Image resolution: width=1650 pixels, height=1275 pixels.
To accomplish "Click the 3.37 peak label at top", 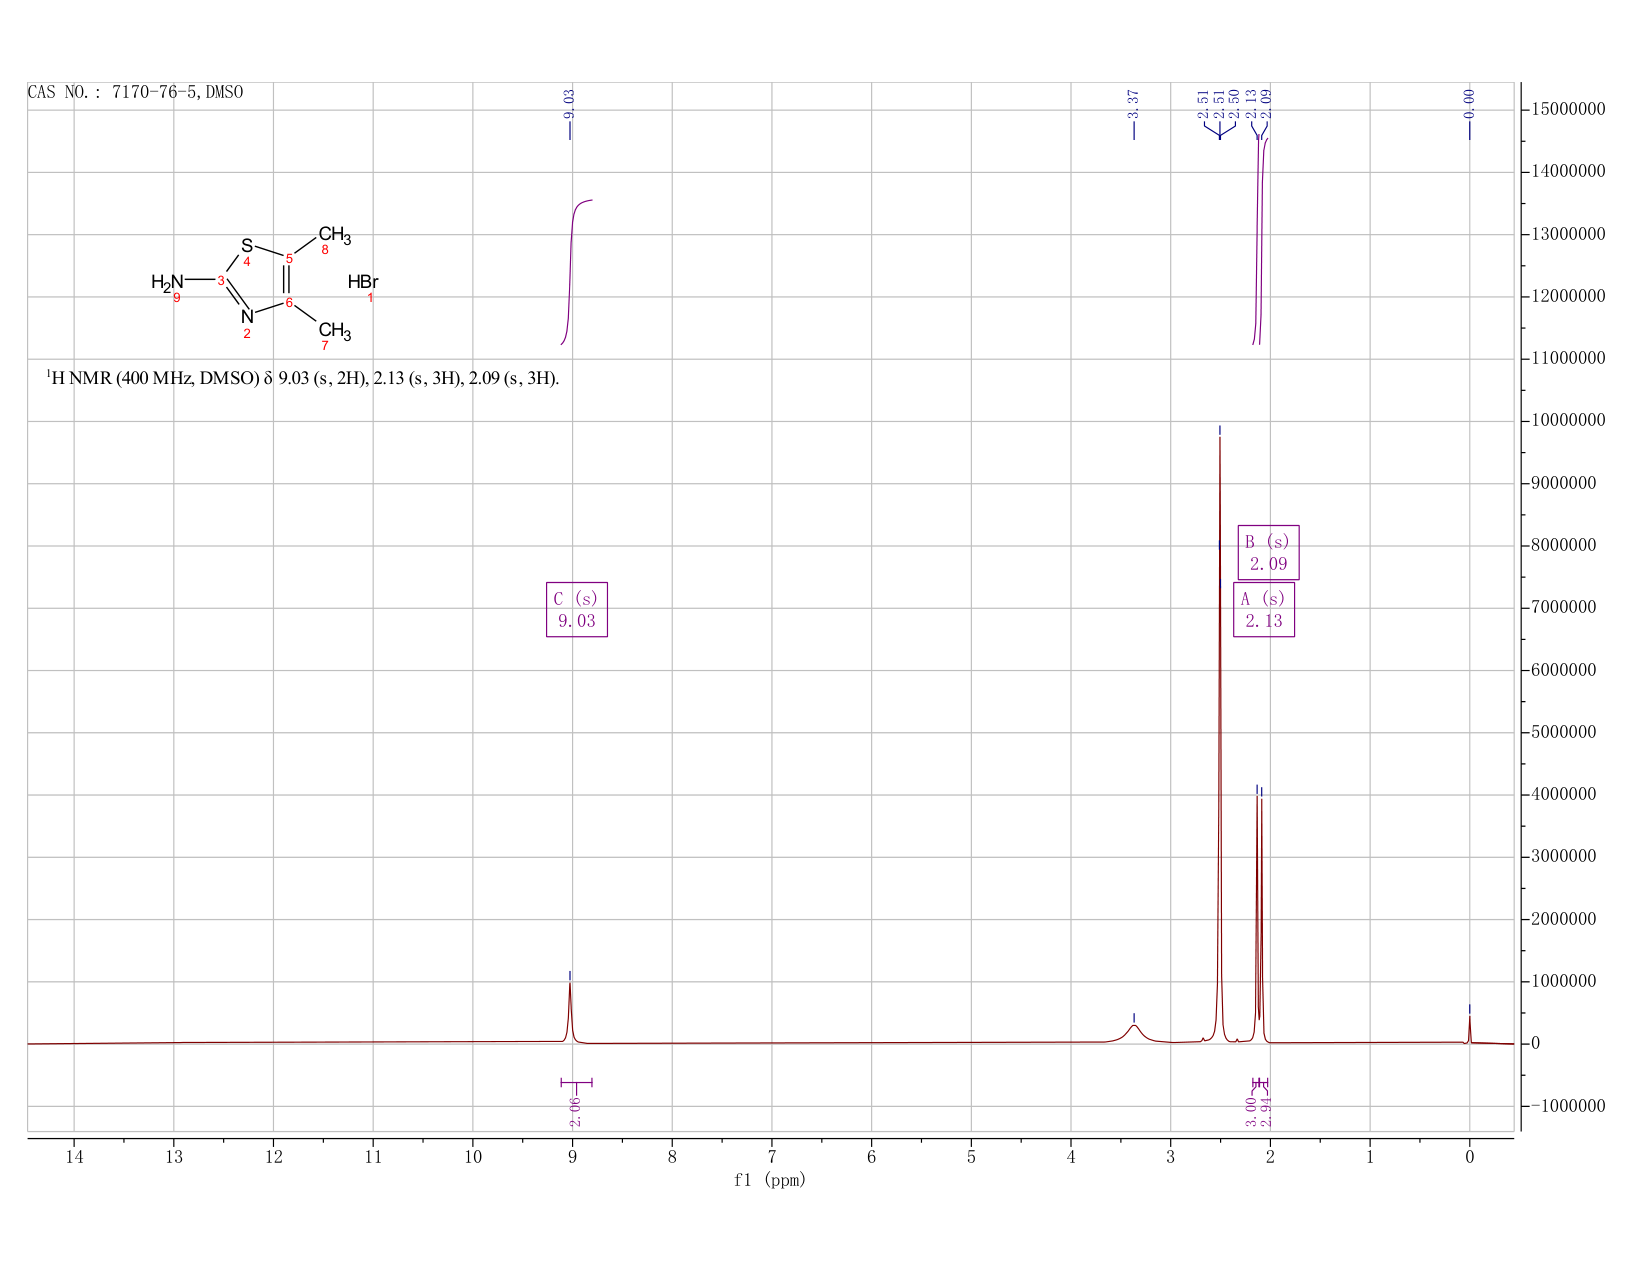I will pos(1133,102).
